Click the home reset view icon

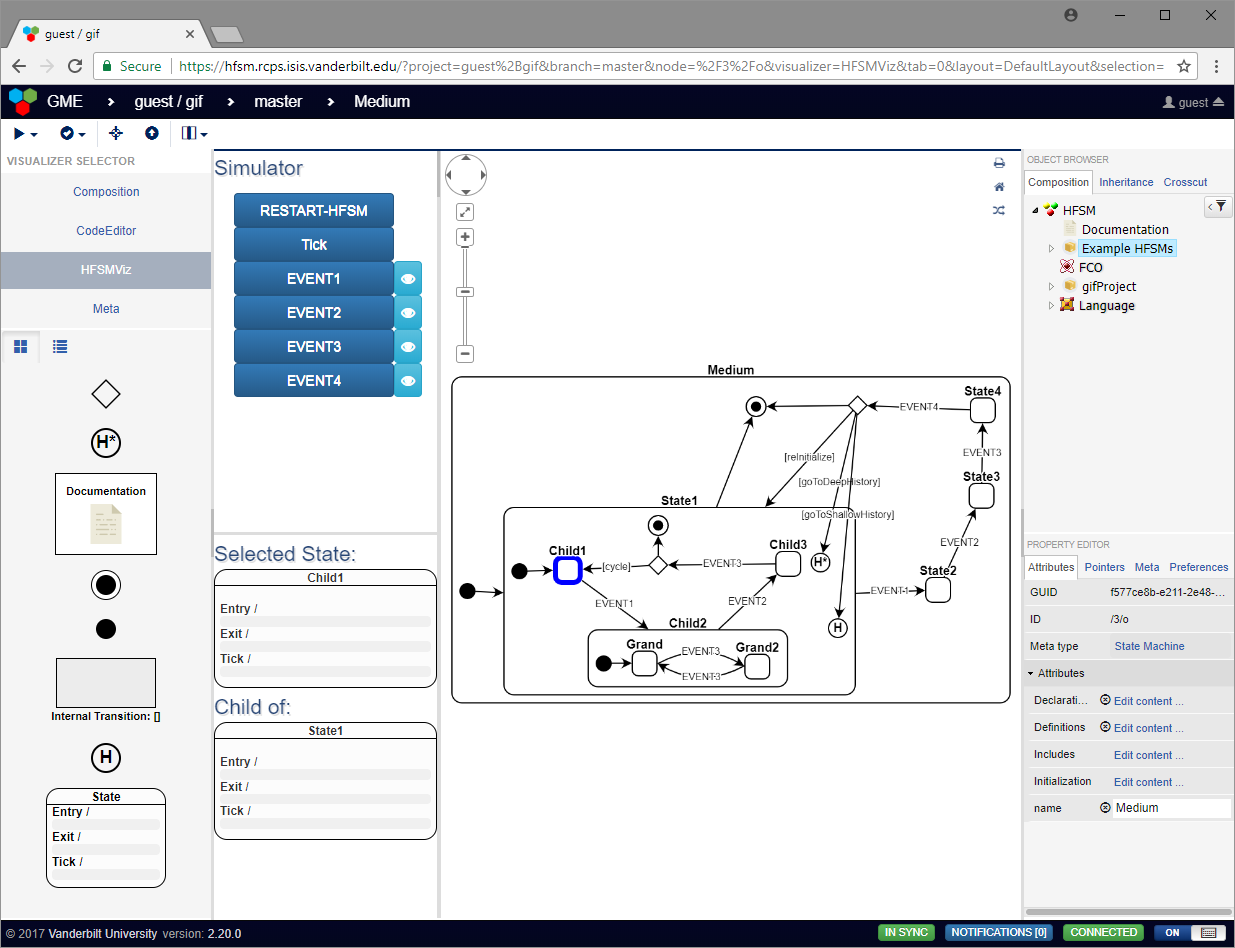pyautogui.click(x=998, y=187)
